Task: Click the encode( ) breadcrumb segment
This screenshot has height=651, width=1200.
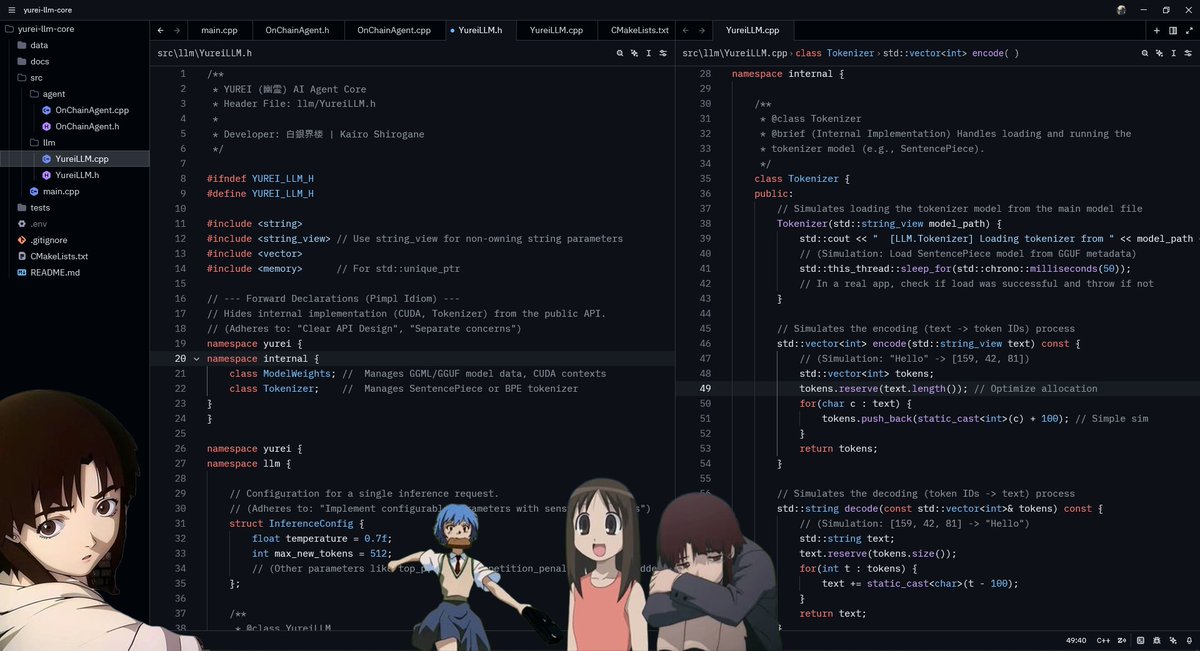Action: click(x=951, y=52)
